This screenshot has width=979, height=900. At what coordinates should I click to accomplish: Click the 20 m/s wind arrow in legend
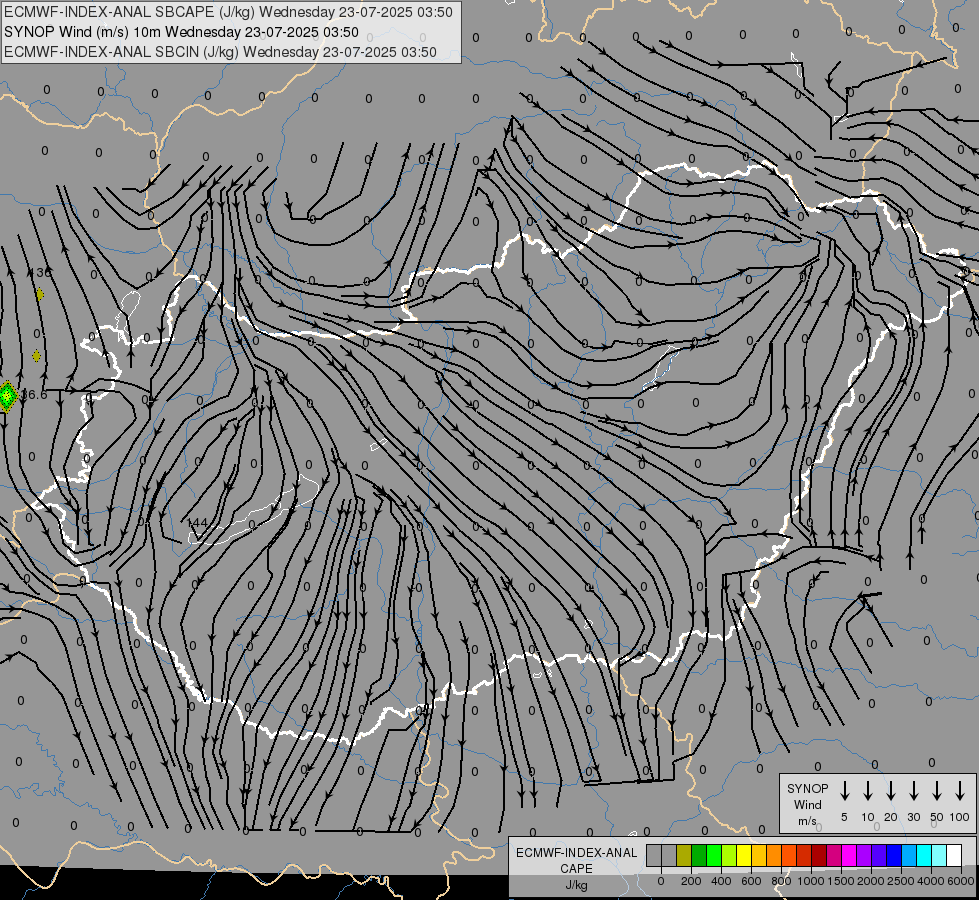[x=891, y=791]
